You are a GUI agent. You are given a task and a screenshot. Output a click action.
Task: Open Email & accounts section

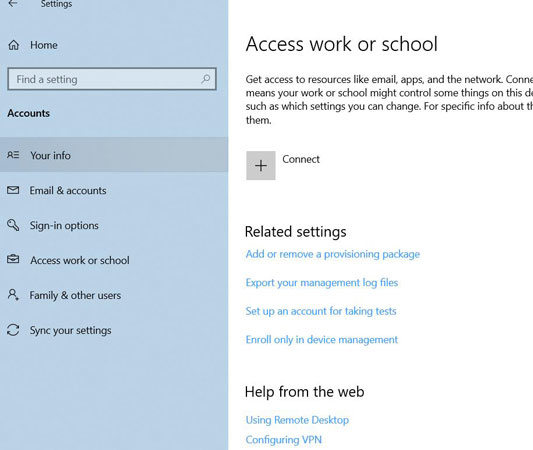[x=68, y=190]
